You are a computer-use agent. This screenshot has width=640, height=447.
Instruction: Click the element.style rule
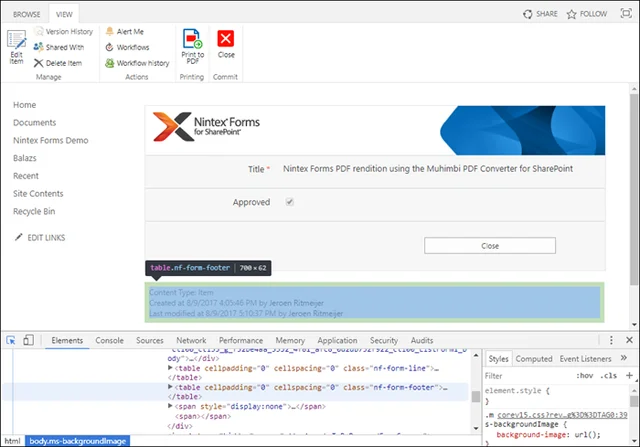tap(517, 391)
